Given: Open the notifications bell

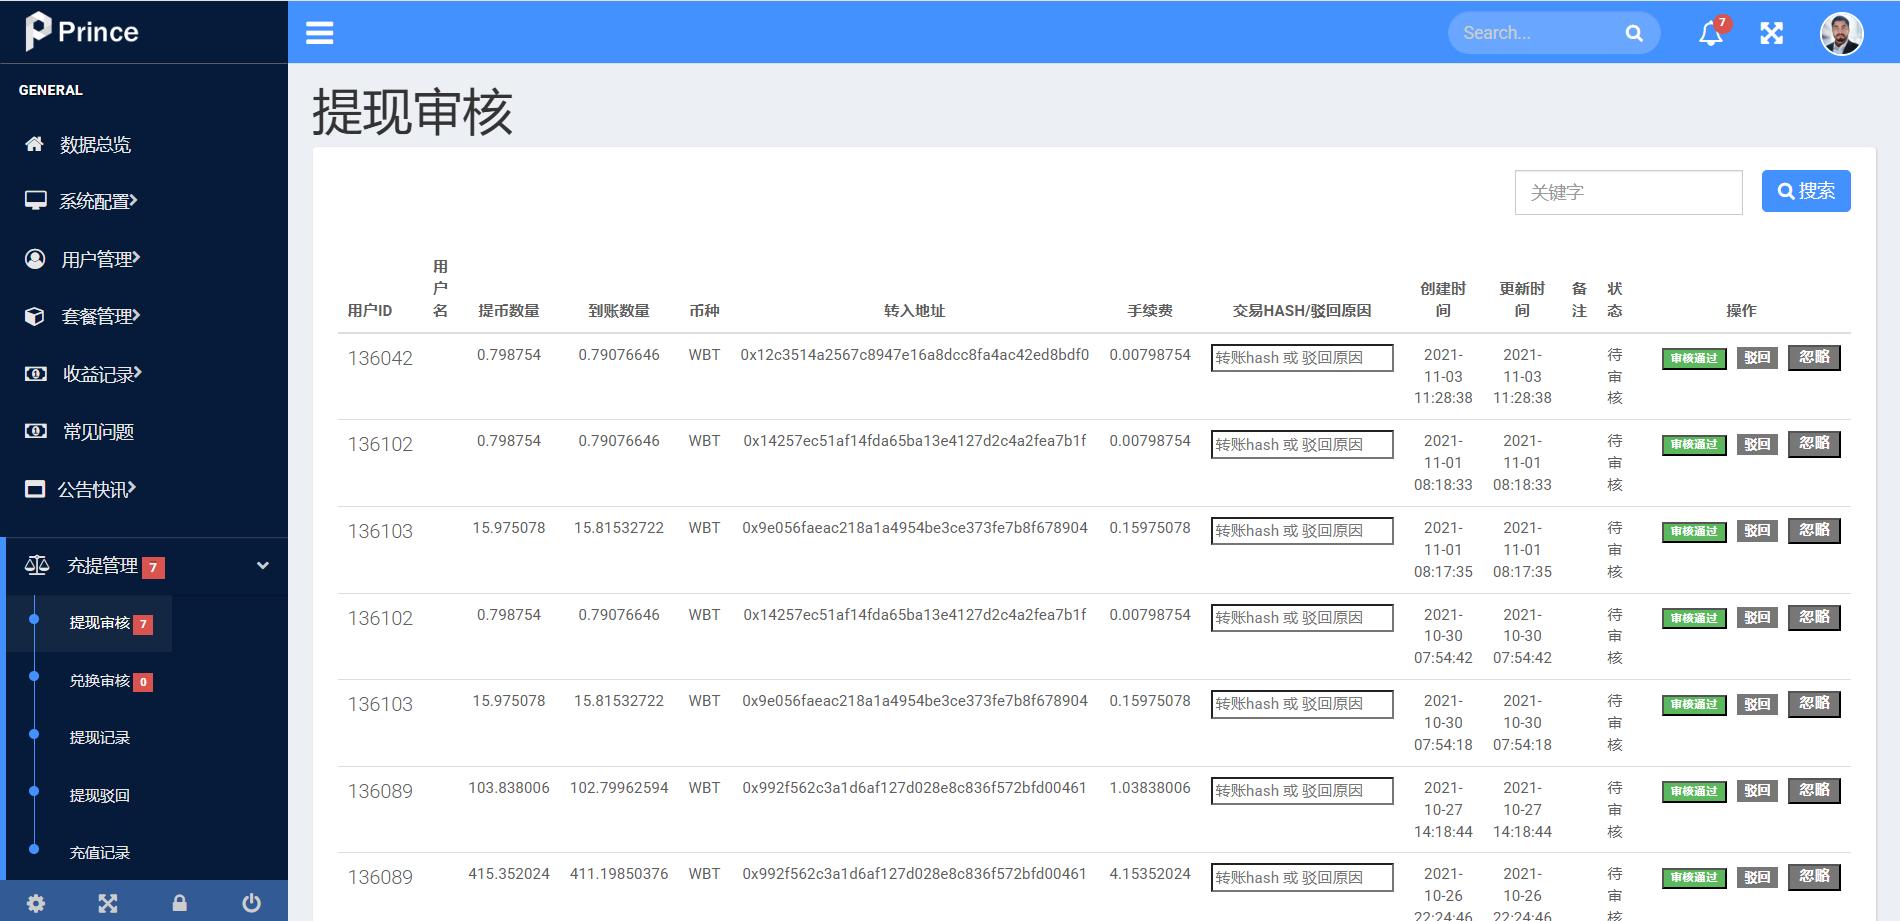Looking at the screenshot, I should 1710,34.
